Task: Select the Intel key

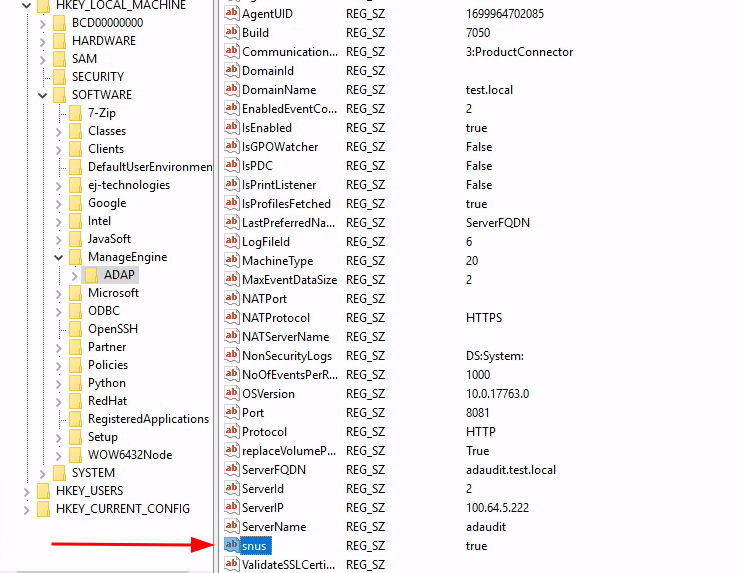Action: coord(99,221)
